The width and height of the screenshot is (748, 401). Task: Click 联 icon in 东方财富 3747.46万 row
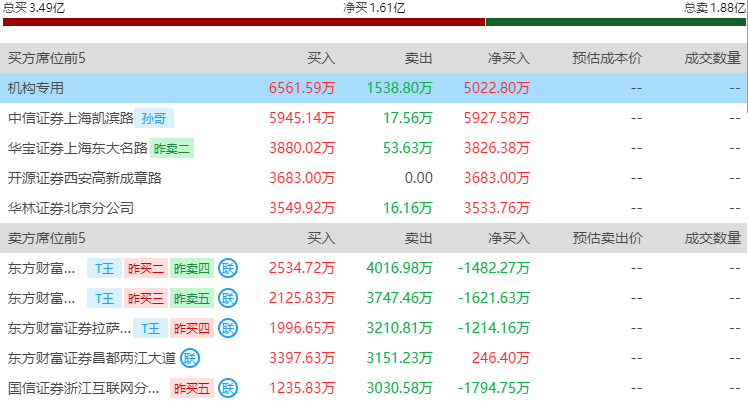(228, 298)
